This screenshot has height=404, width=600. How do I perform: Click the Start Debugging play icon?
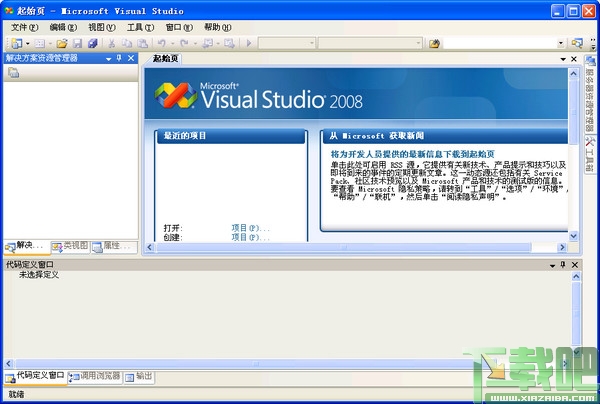click(249, 43)
